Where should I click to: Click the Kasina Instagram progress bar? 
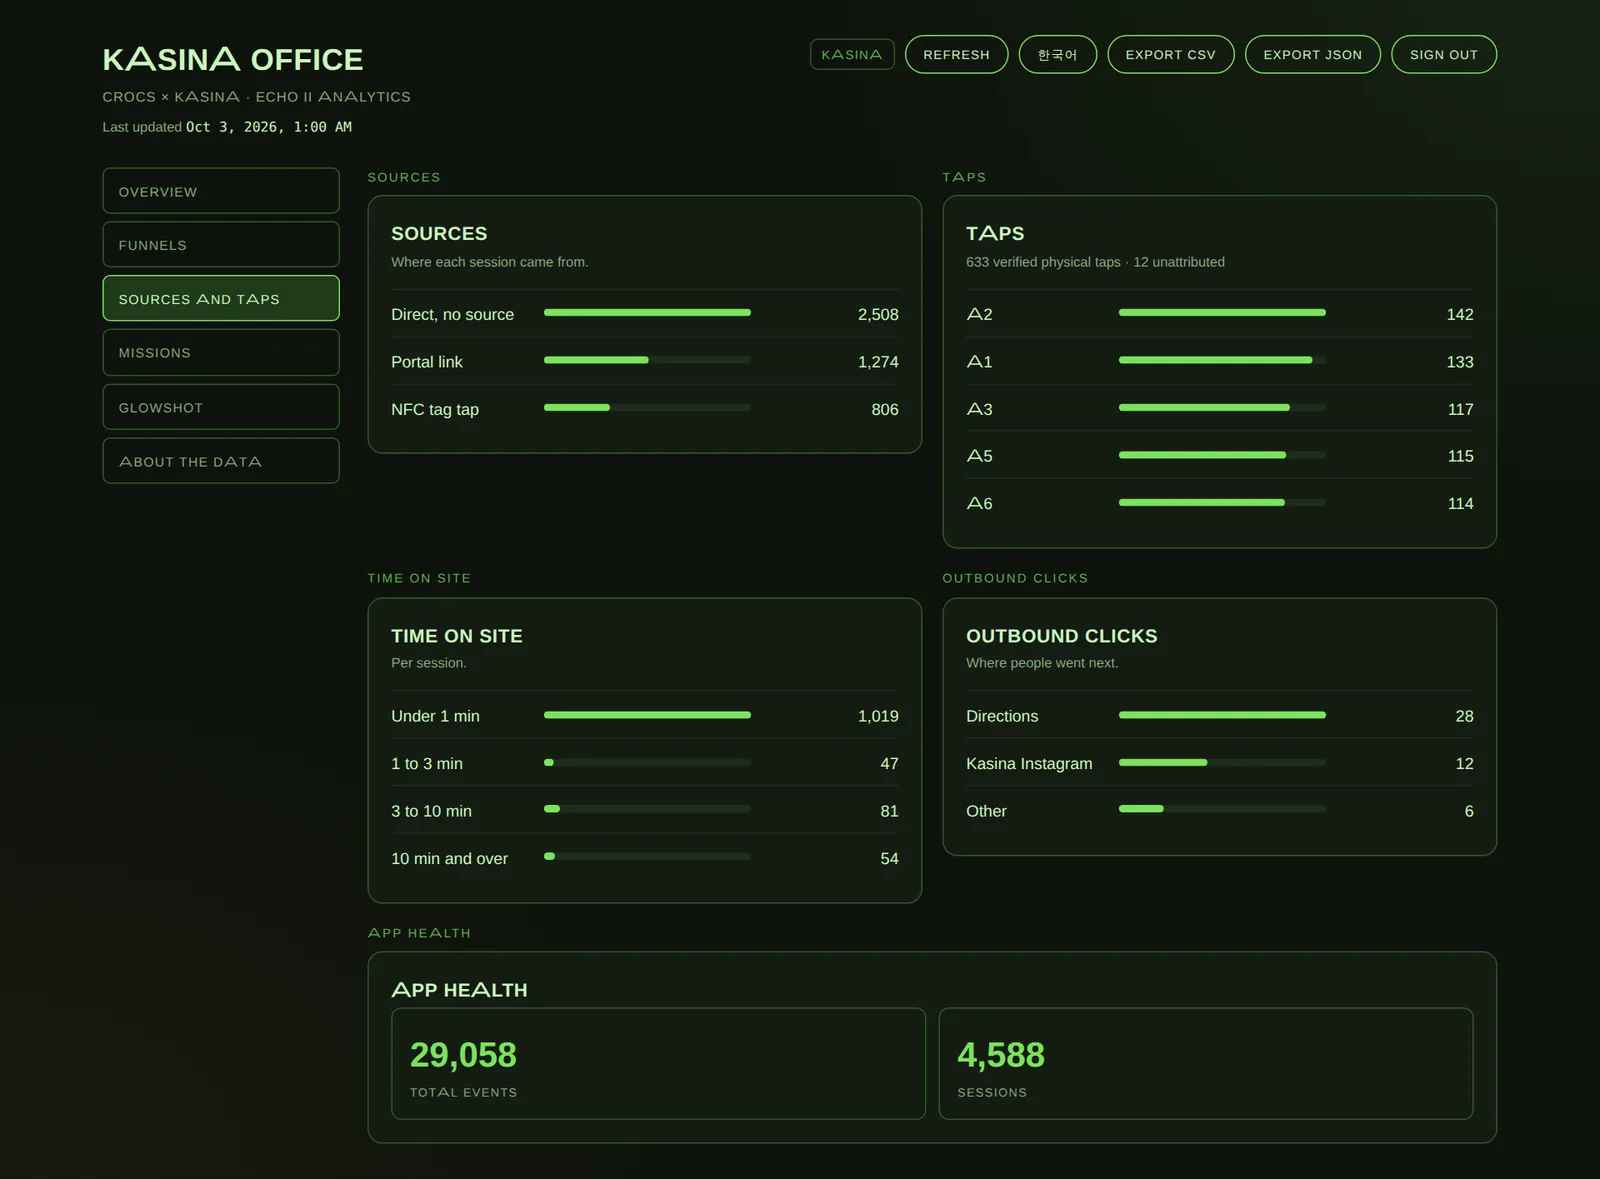point(1222,763)
